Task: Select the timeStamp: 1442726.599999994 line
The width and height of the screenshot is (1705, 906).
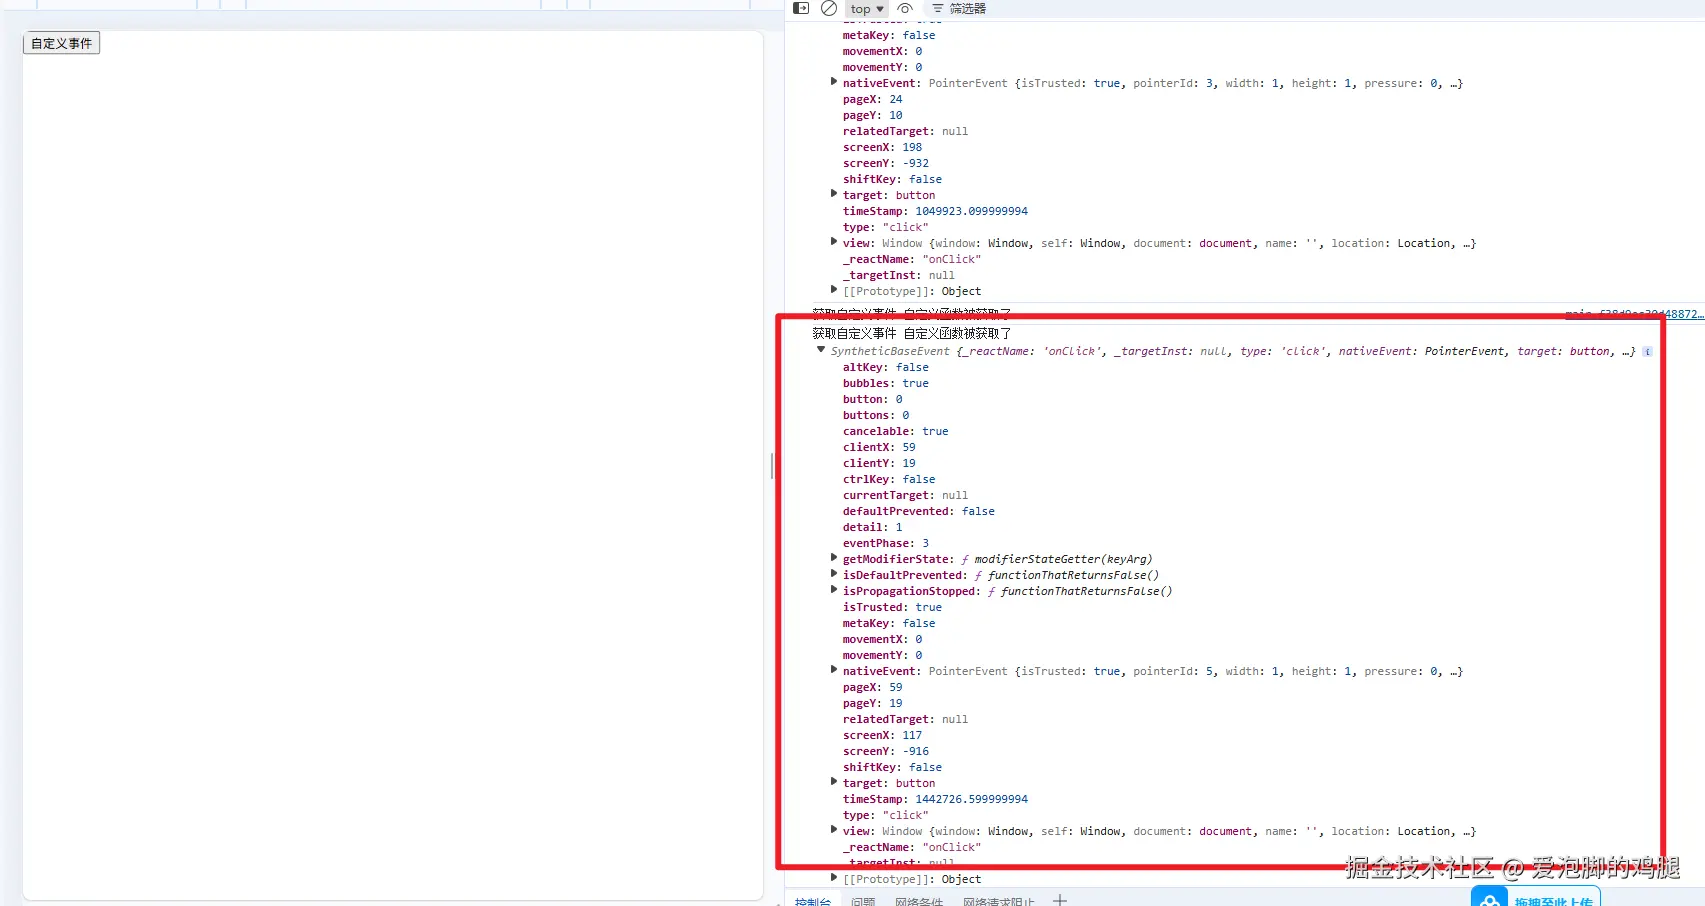Action: [x=935, y=799]
